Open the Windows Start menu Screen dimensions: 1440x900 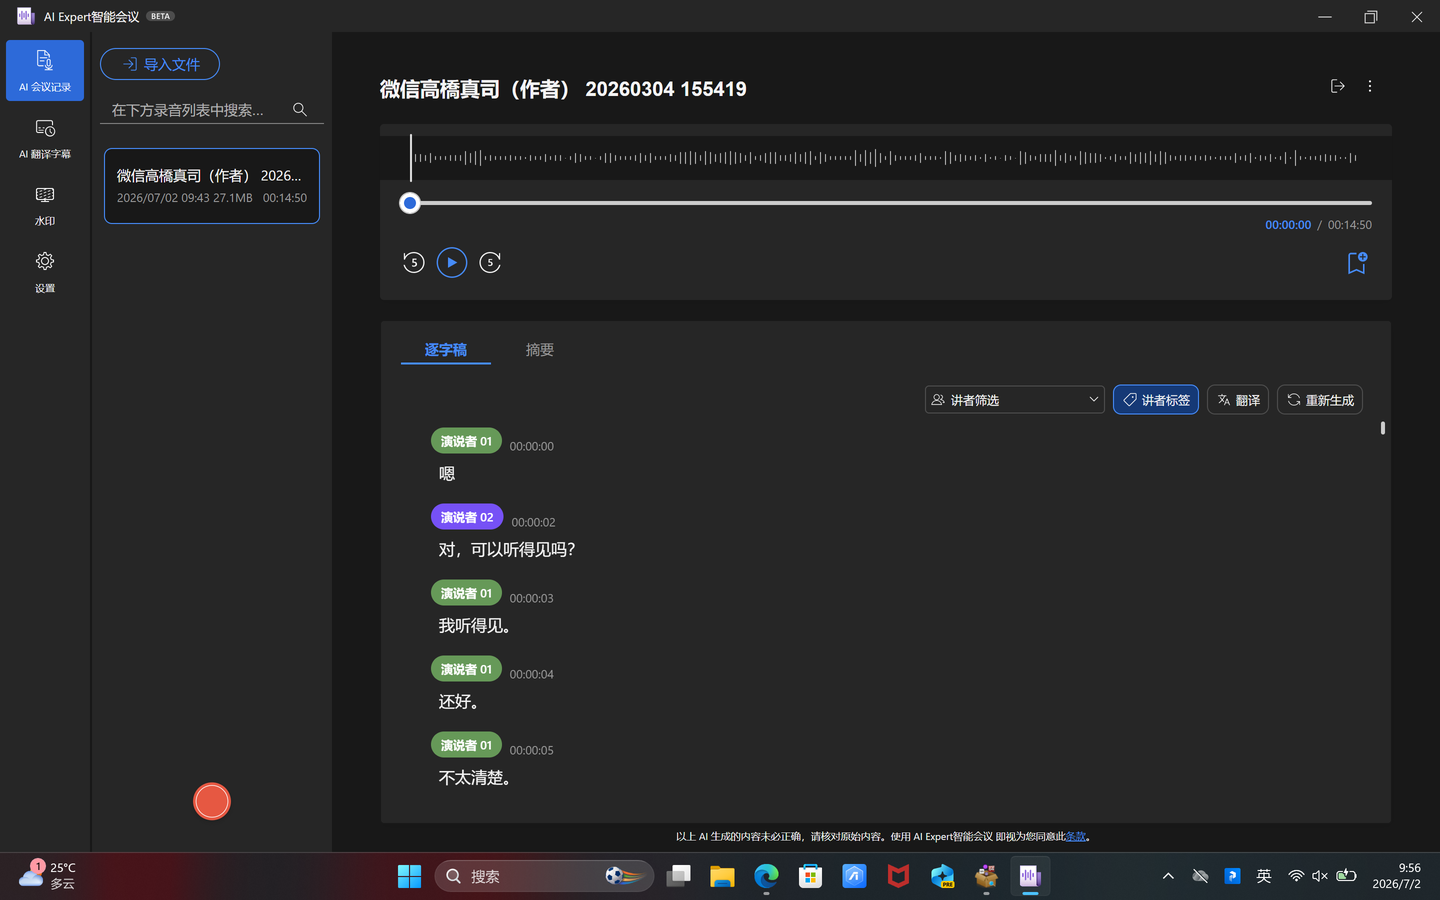click(410, 876)
